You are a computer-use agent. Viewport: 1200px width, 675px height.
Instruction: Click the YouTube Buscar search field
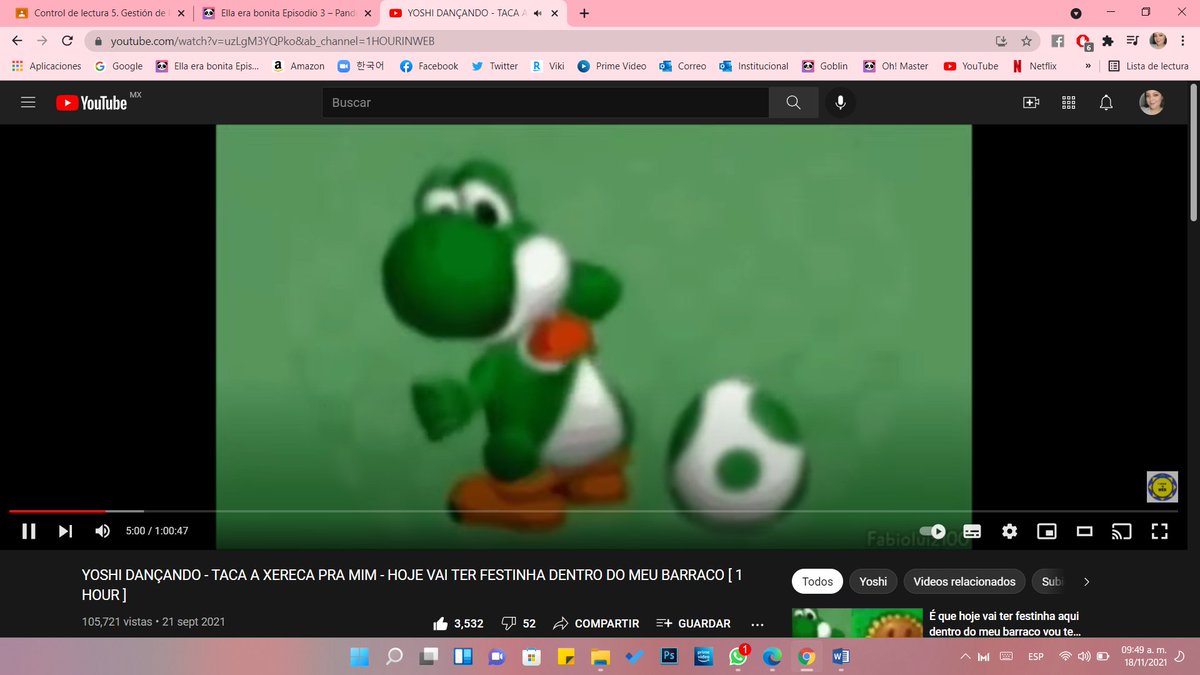[545, 102]
